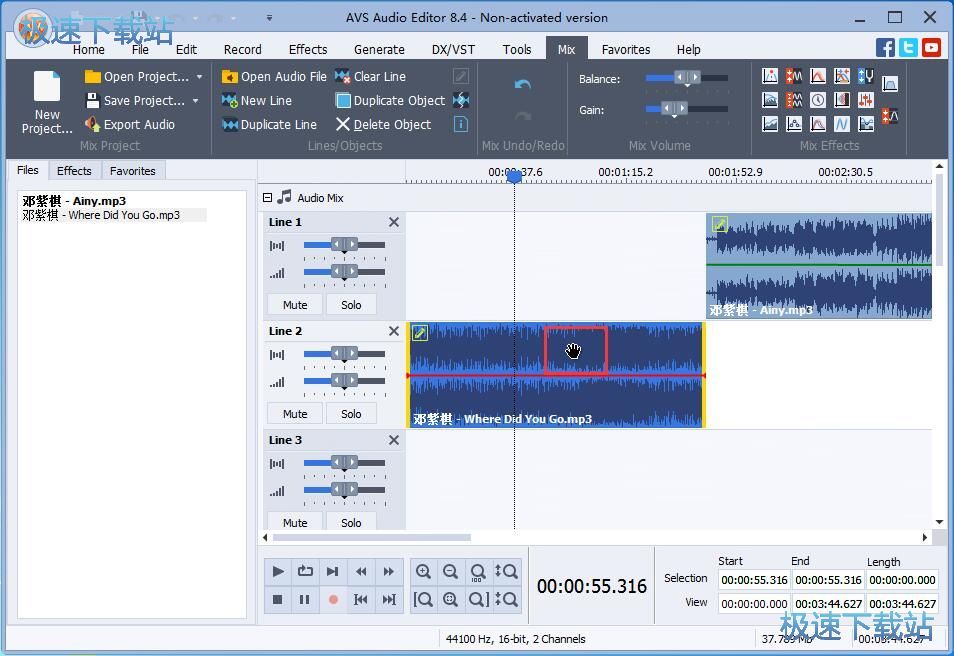This screenshot has height=656, width=954.
Task: Click the Pause button
Action: pyautogui.click(x=305, y=599)
